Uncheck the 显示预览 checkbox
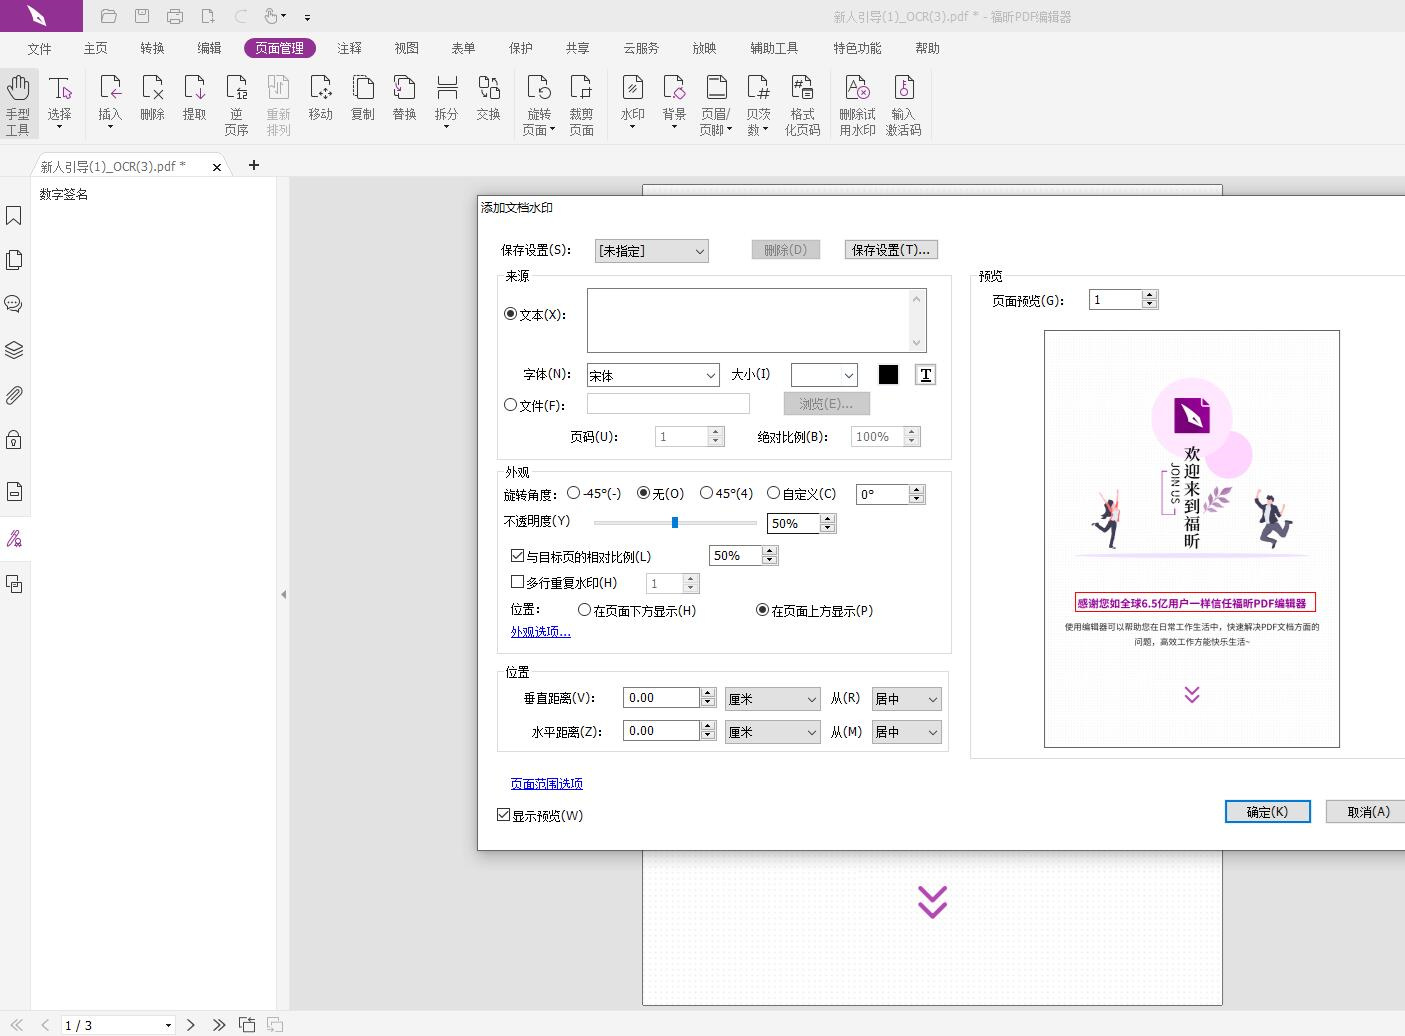Viewport: 1405px width, 1036px height. tap(504, 815)
